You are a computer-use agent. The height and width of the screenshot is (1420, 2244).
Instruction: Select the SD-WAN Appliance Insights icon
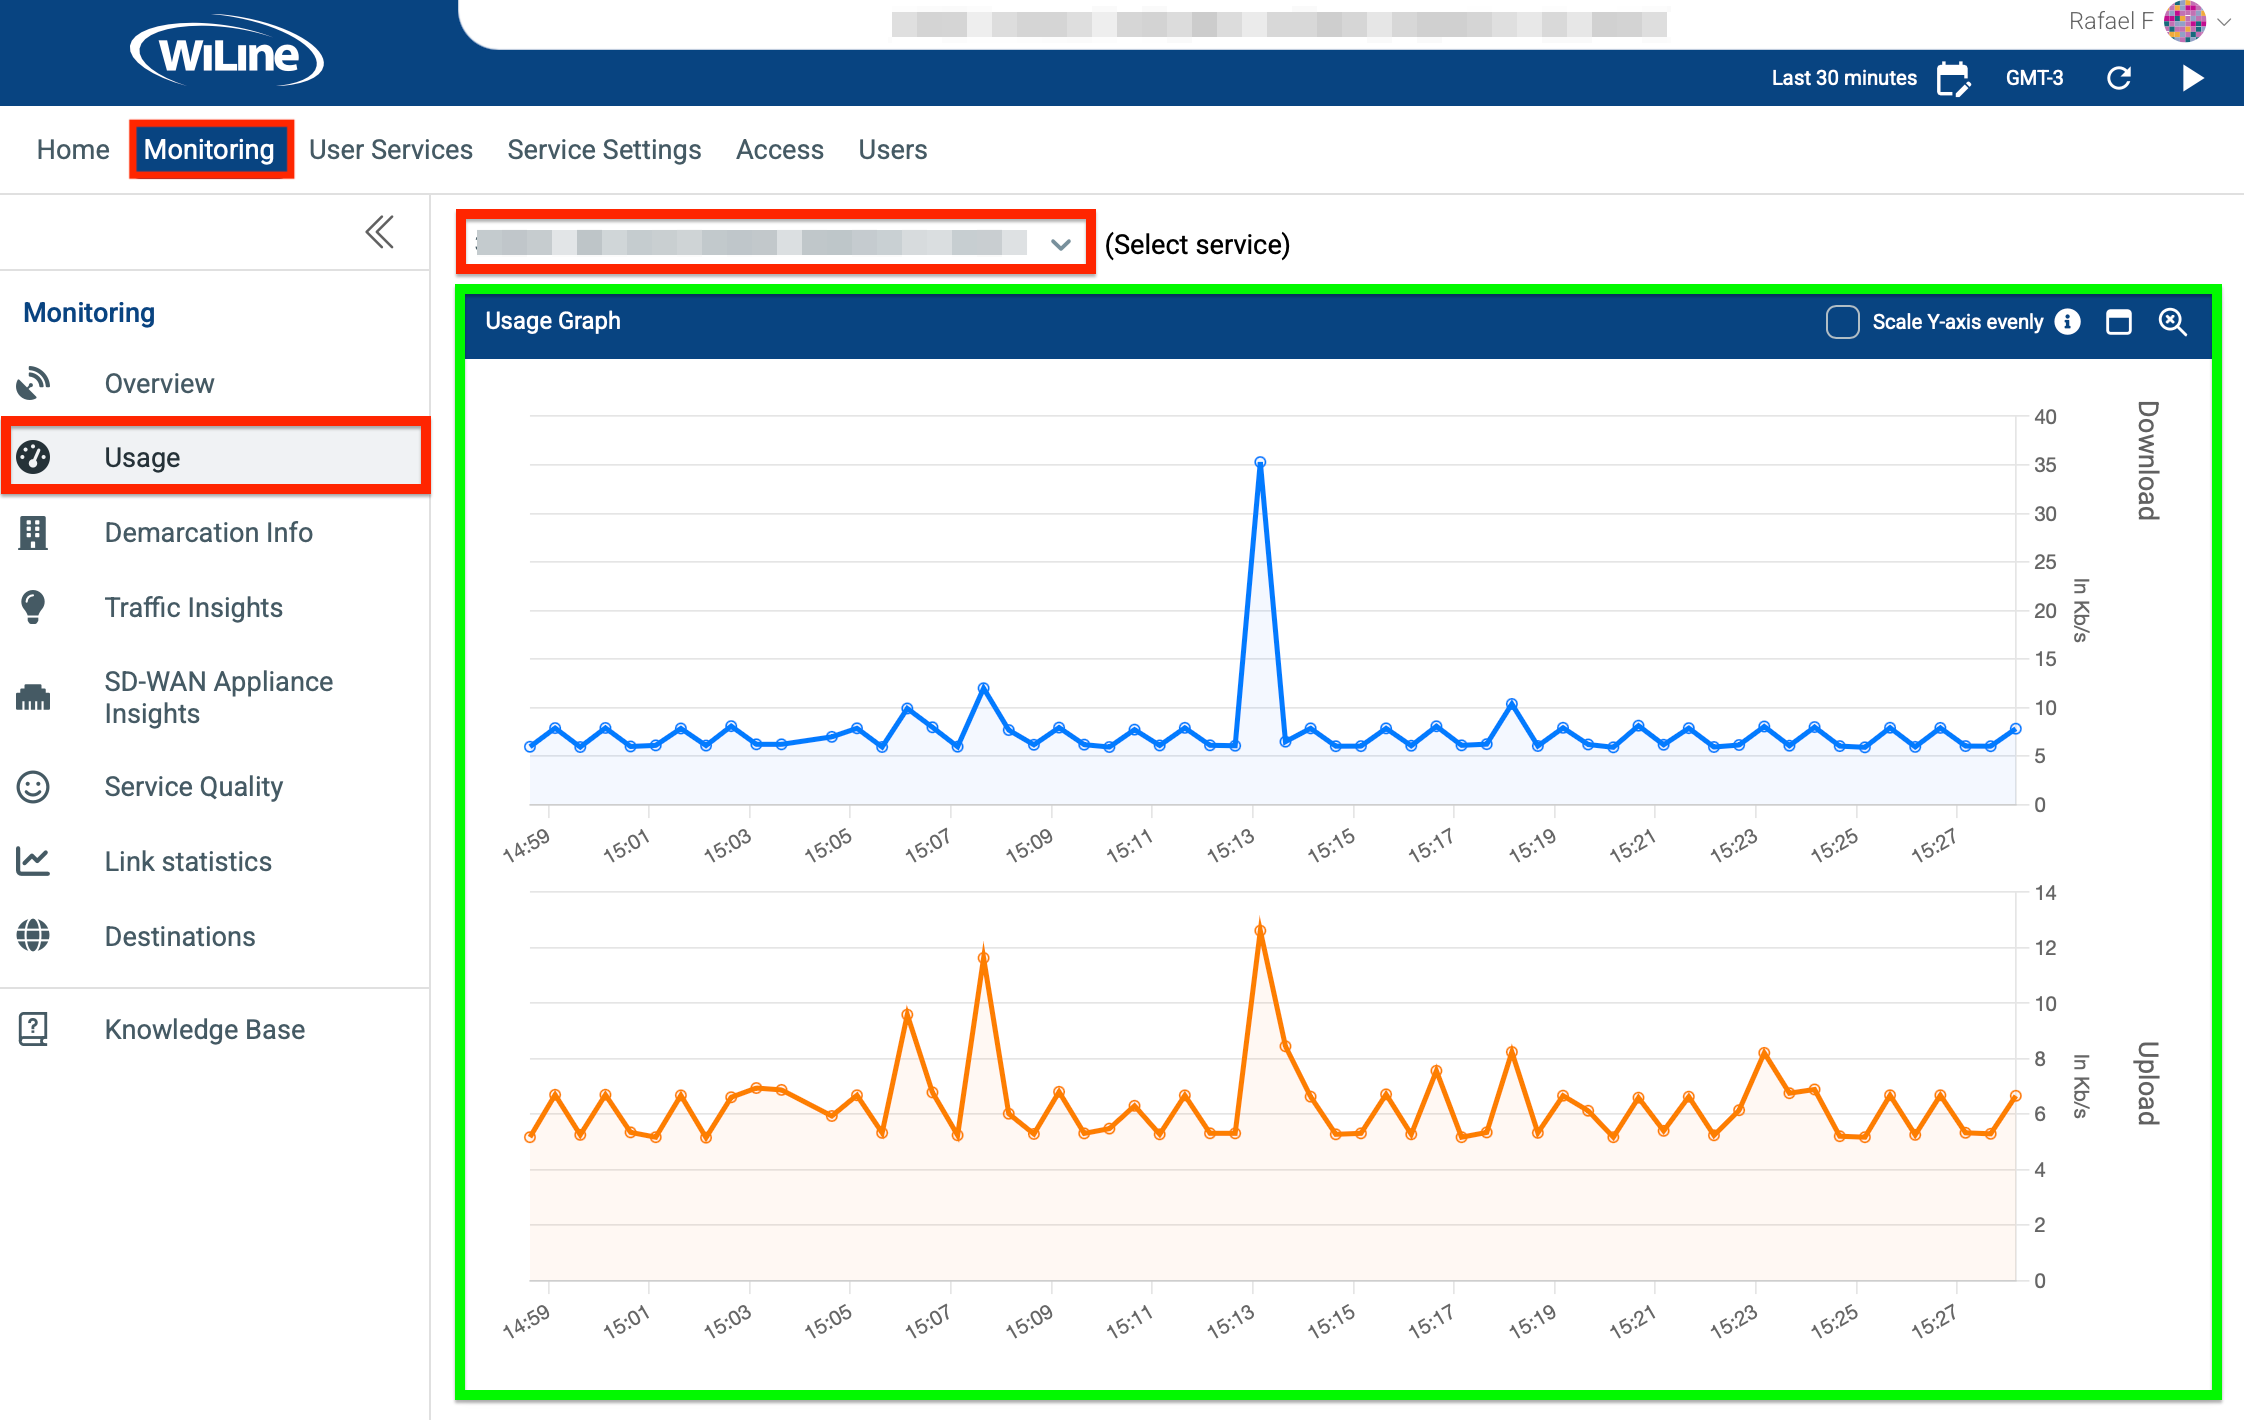pos(33,696)
